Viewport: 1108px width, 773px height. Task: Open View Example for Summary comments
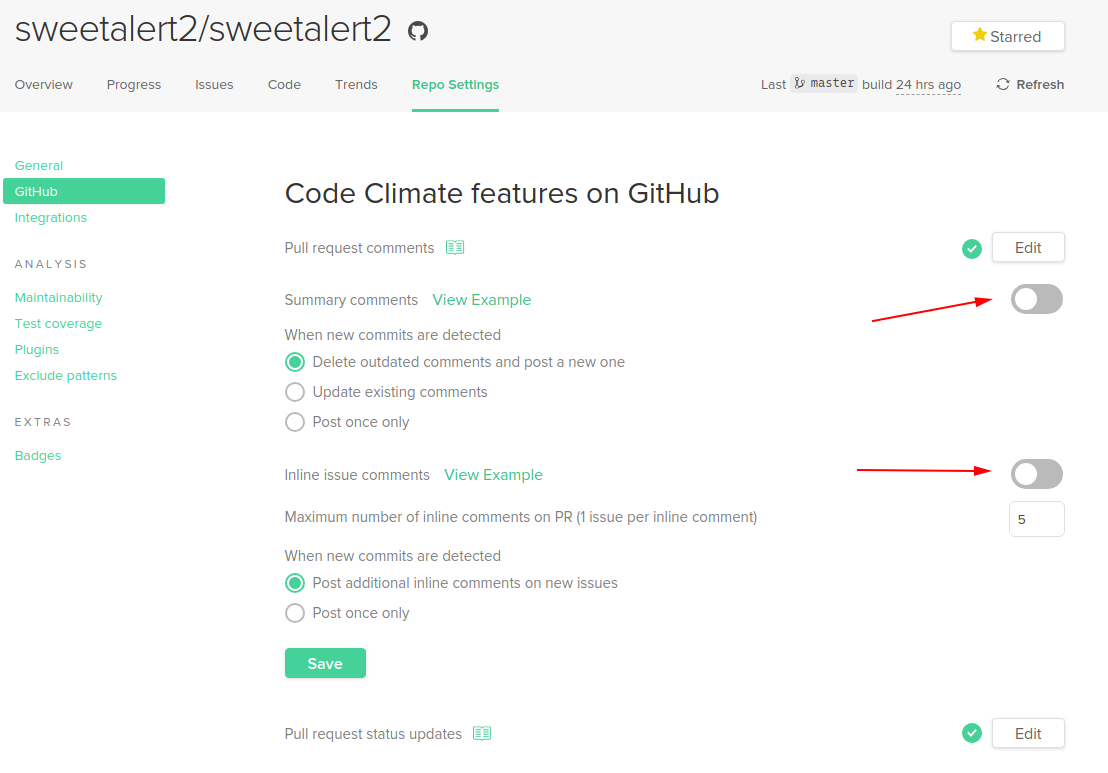[481, 299]
